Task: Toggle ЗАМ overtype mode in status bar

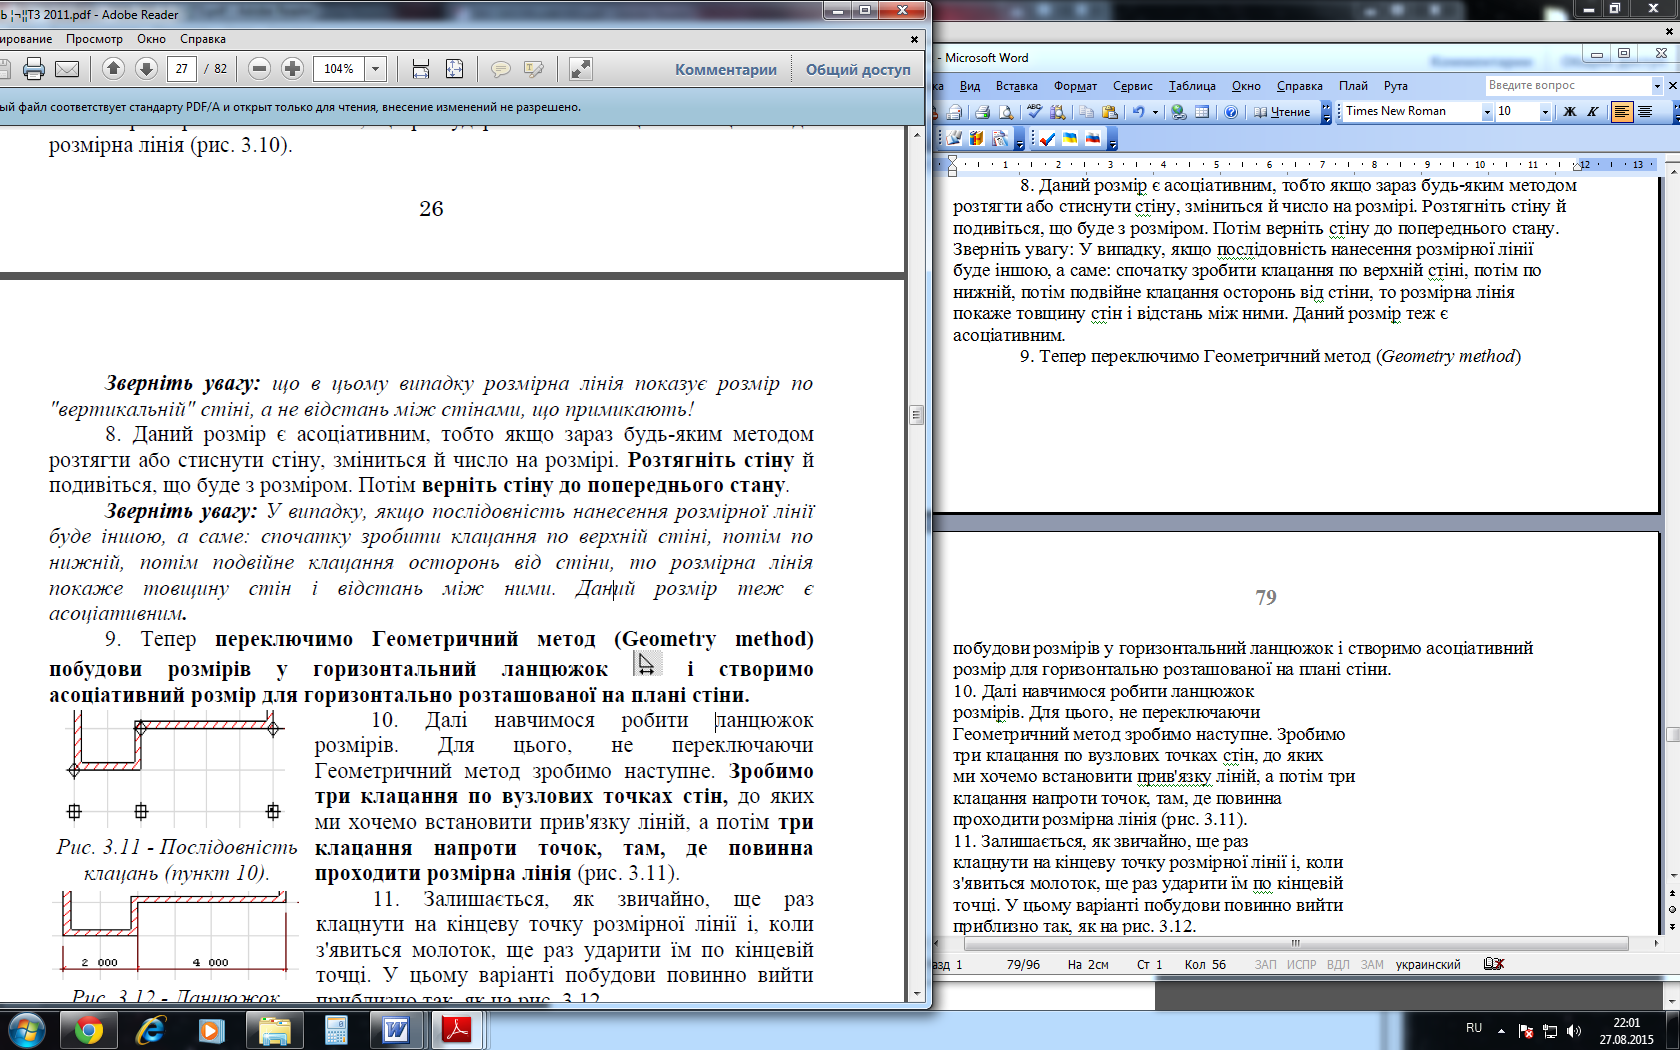Action: (1372, 965)
